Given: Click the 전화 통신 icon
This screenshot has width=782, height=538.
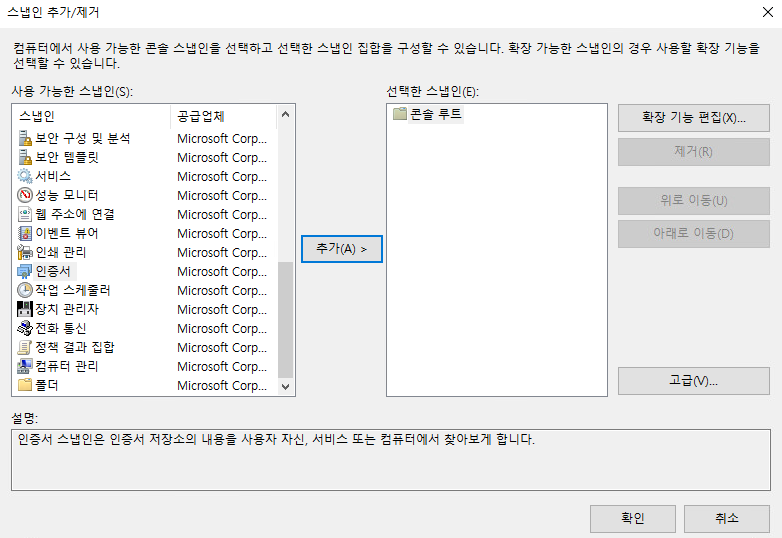Looking at the screenshot, I should click(25, 328).
